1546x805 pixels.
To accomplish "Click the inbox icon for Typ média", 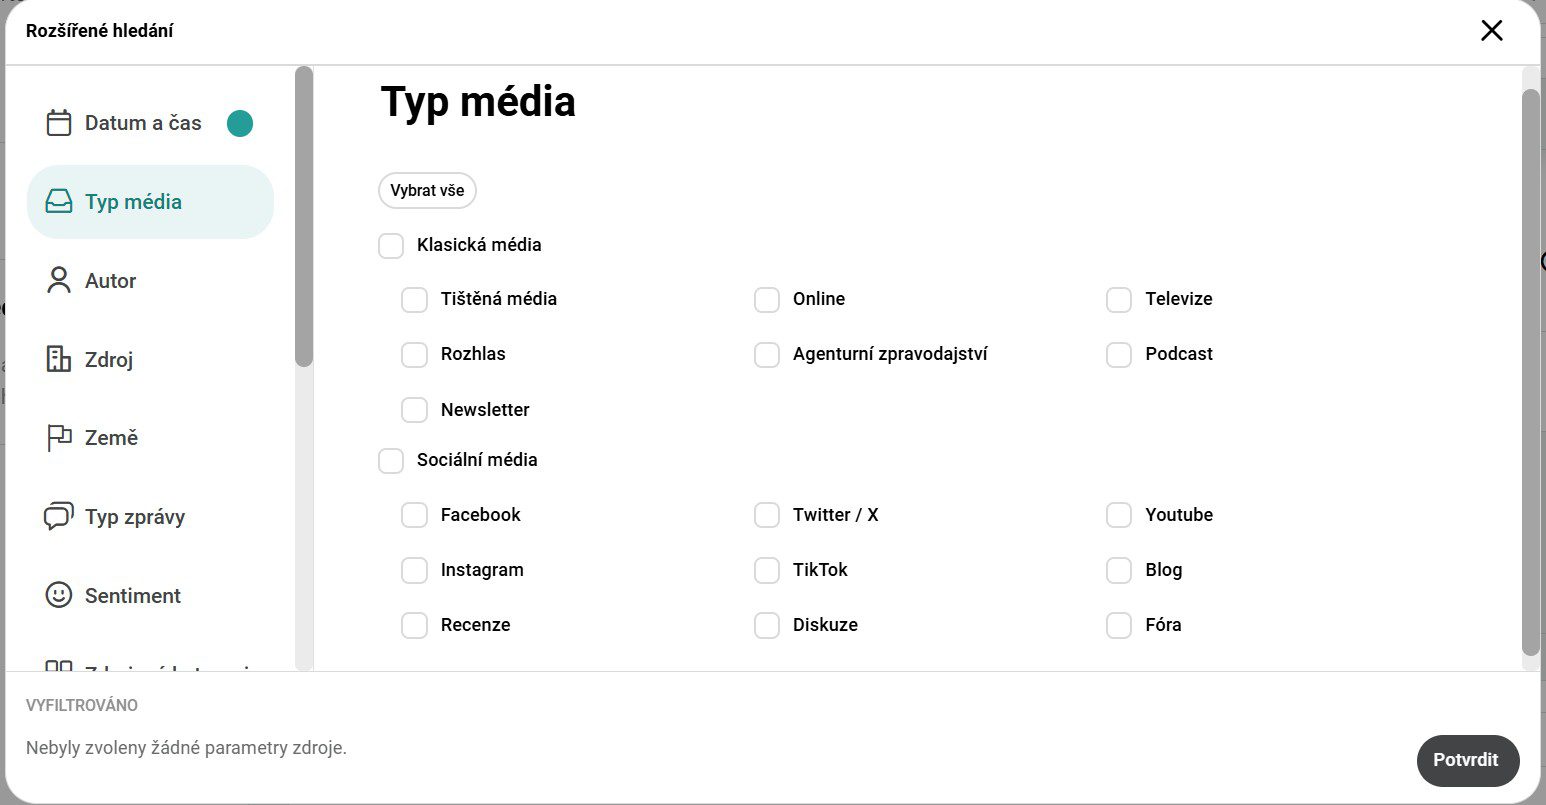I will (59, 202).
